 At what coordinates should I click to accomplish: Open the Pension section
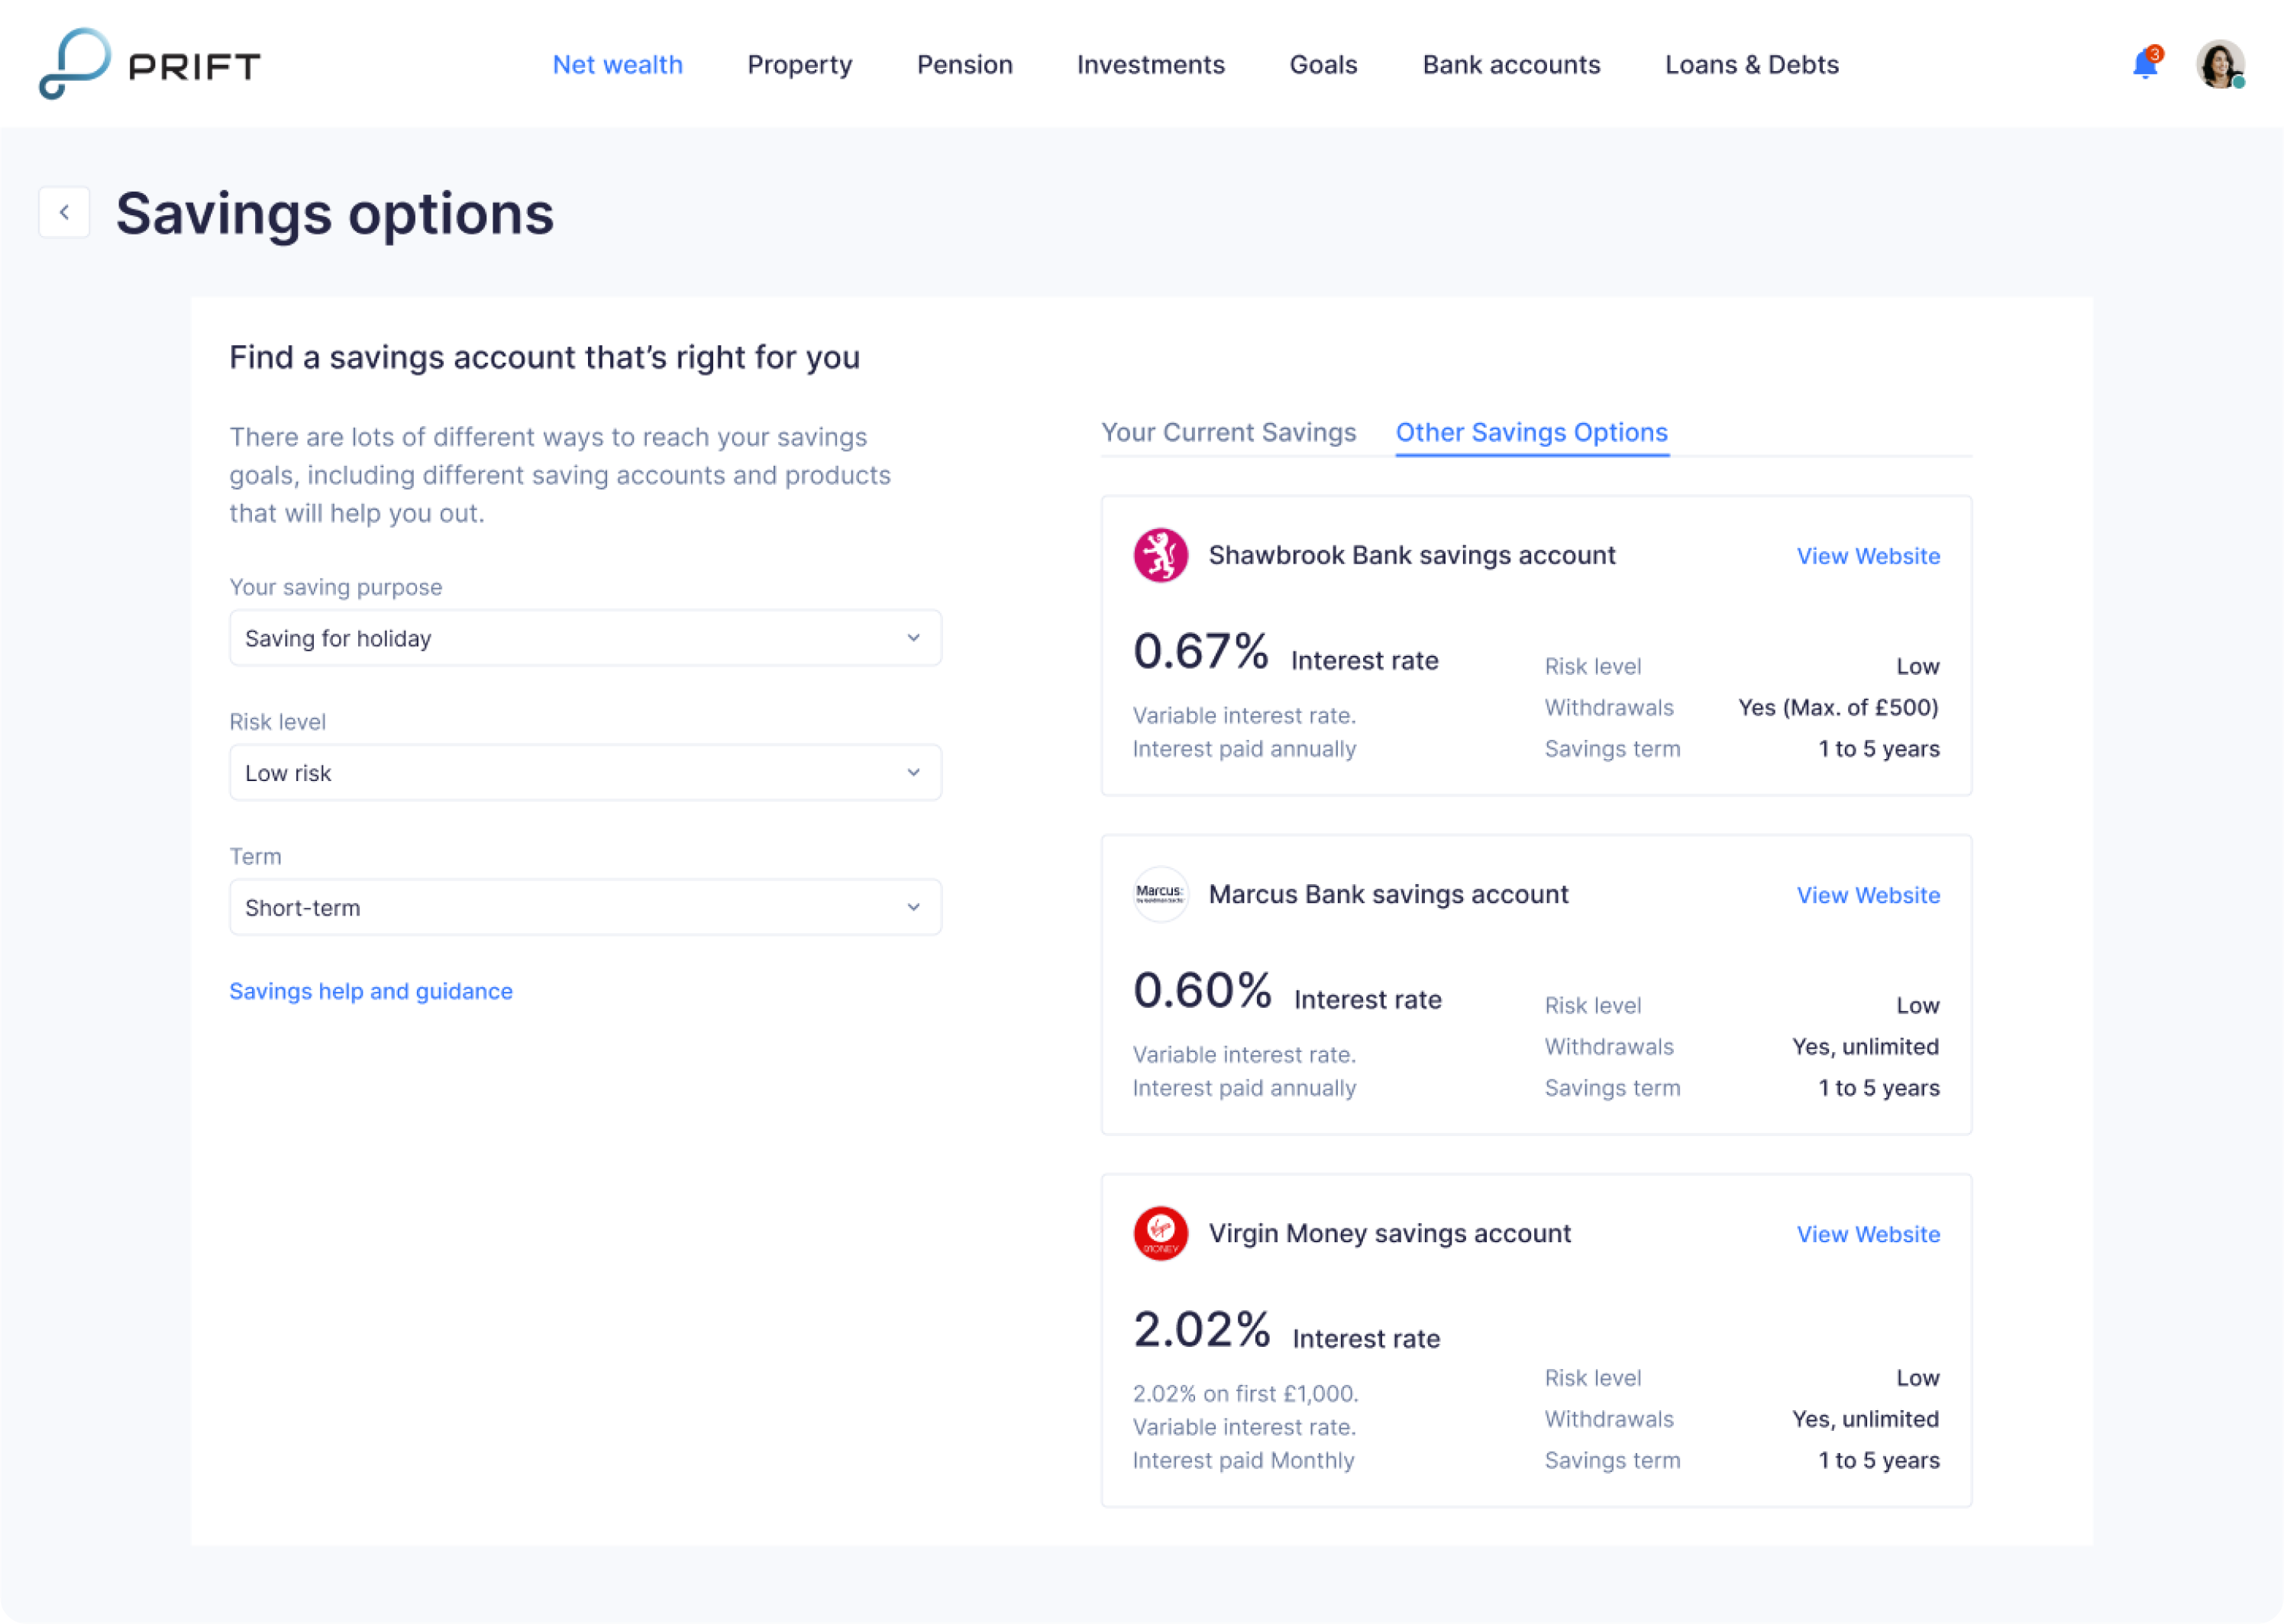click(x=964, y=64)
